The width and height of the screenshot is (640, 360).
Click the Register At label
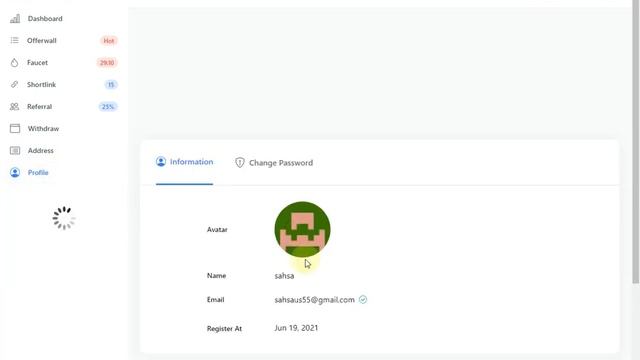click(224, 329)
